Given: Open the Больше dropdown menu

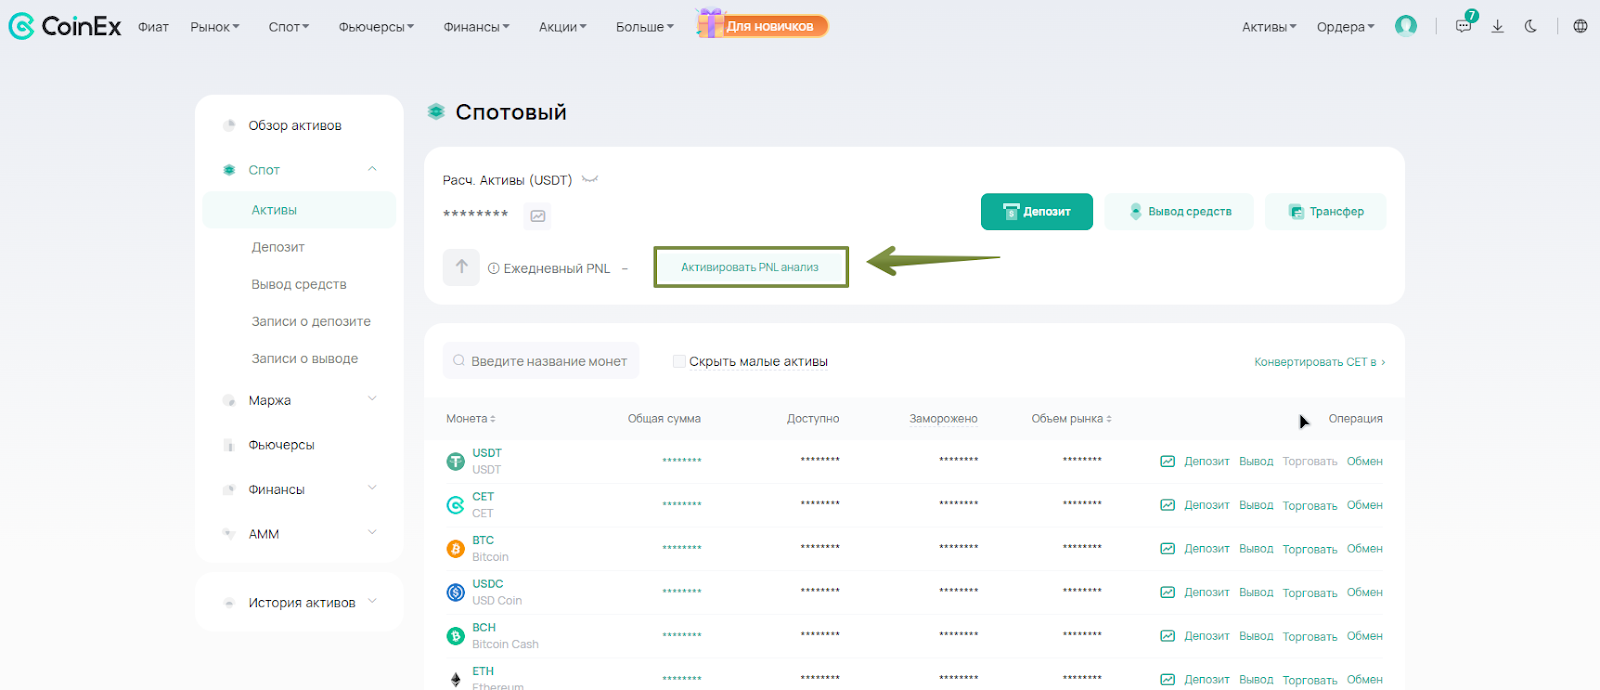Looking at the screenshot, I should [x=645, y=27].
